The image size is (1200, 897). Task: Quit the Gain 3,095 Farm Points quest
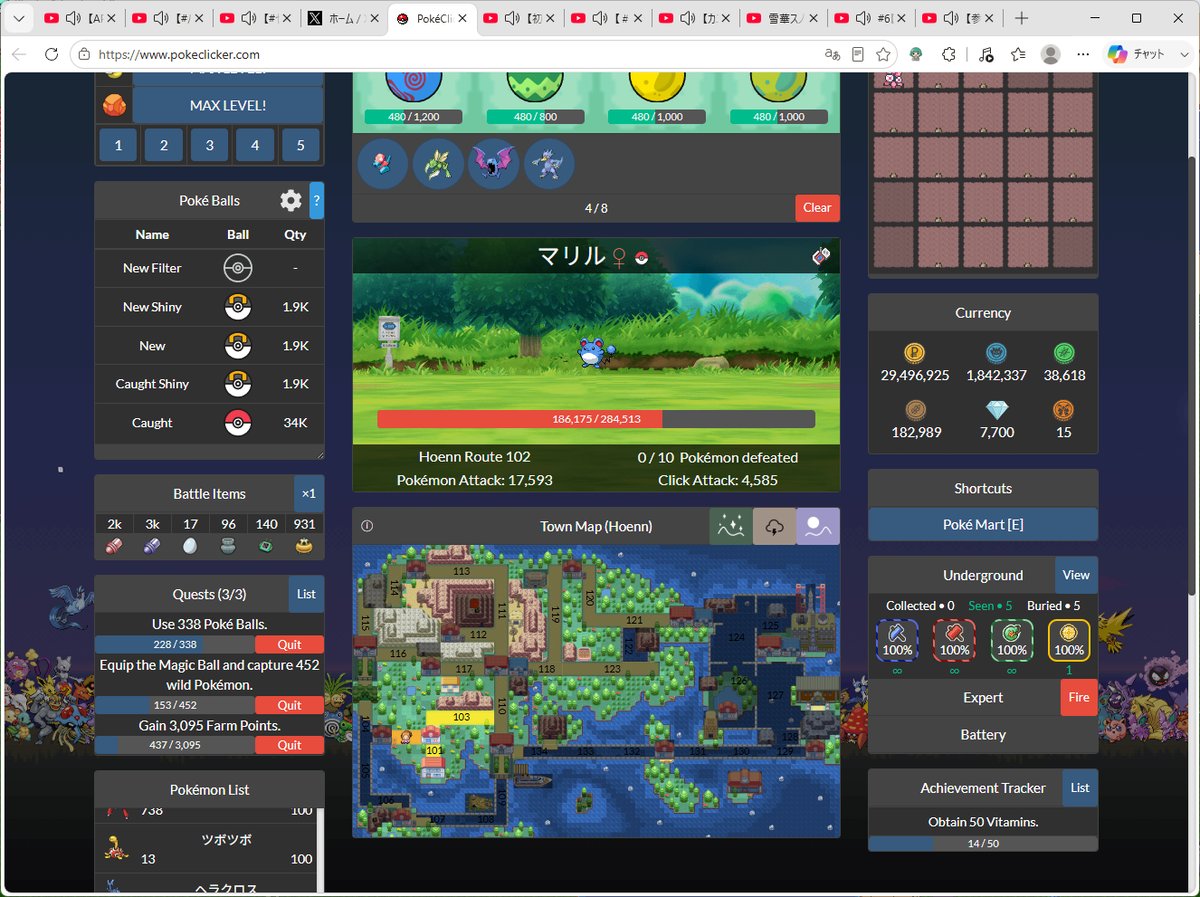pos(289,745)
